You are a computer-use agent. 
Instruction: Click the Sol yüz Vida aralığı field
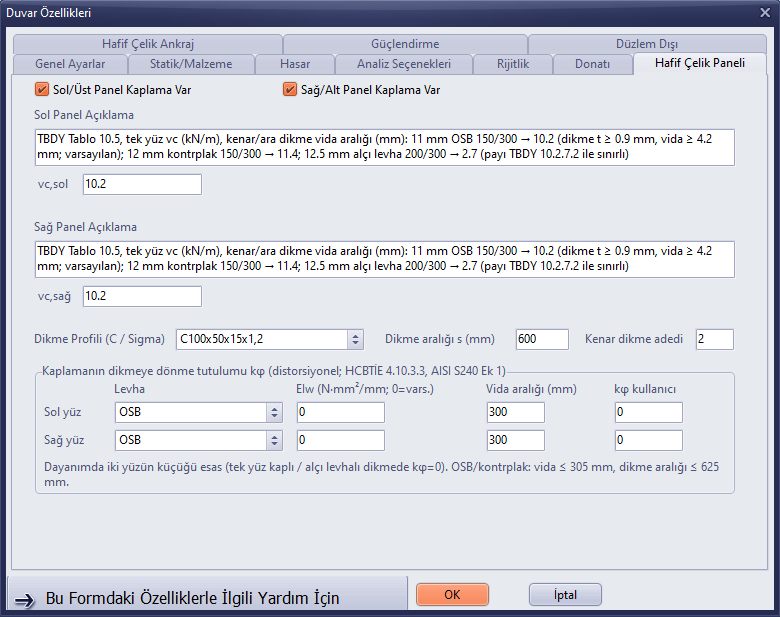516,412
